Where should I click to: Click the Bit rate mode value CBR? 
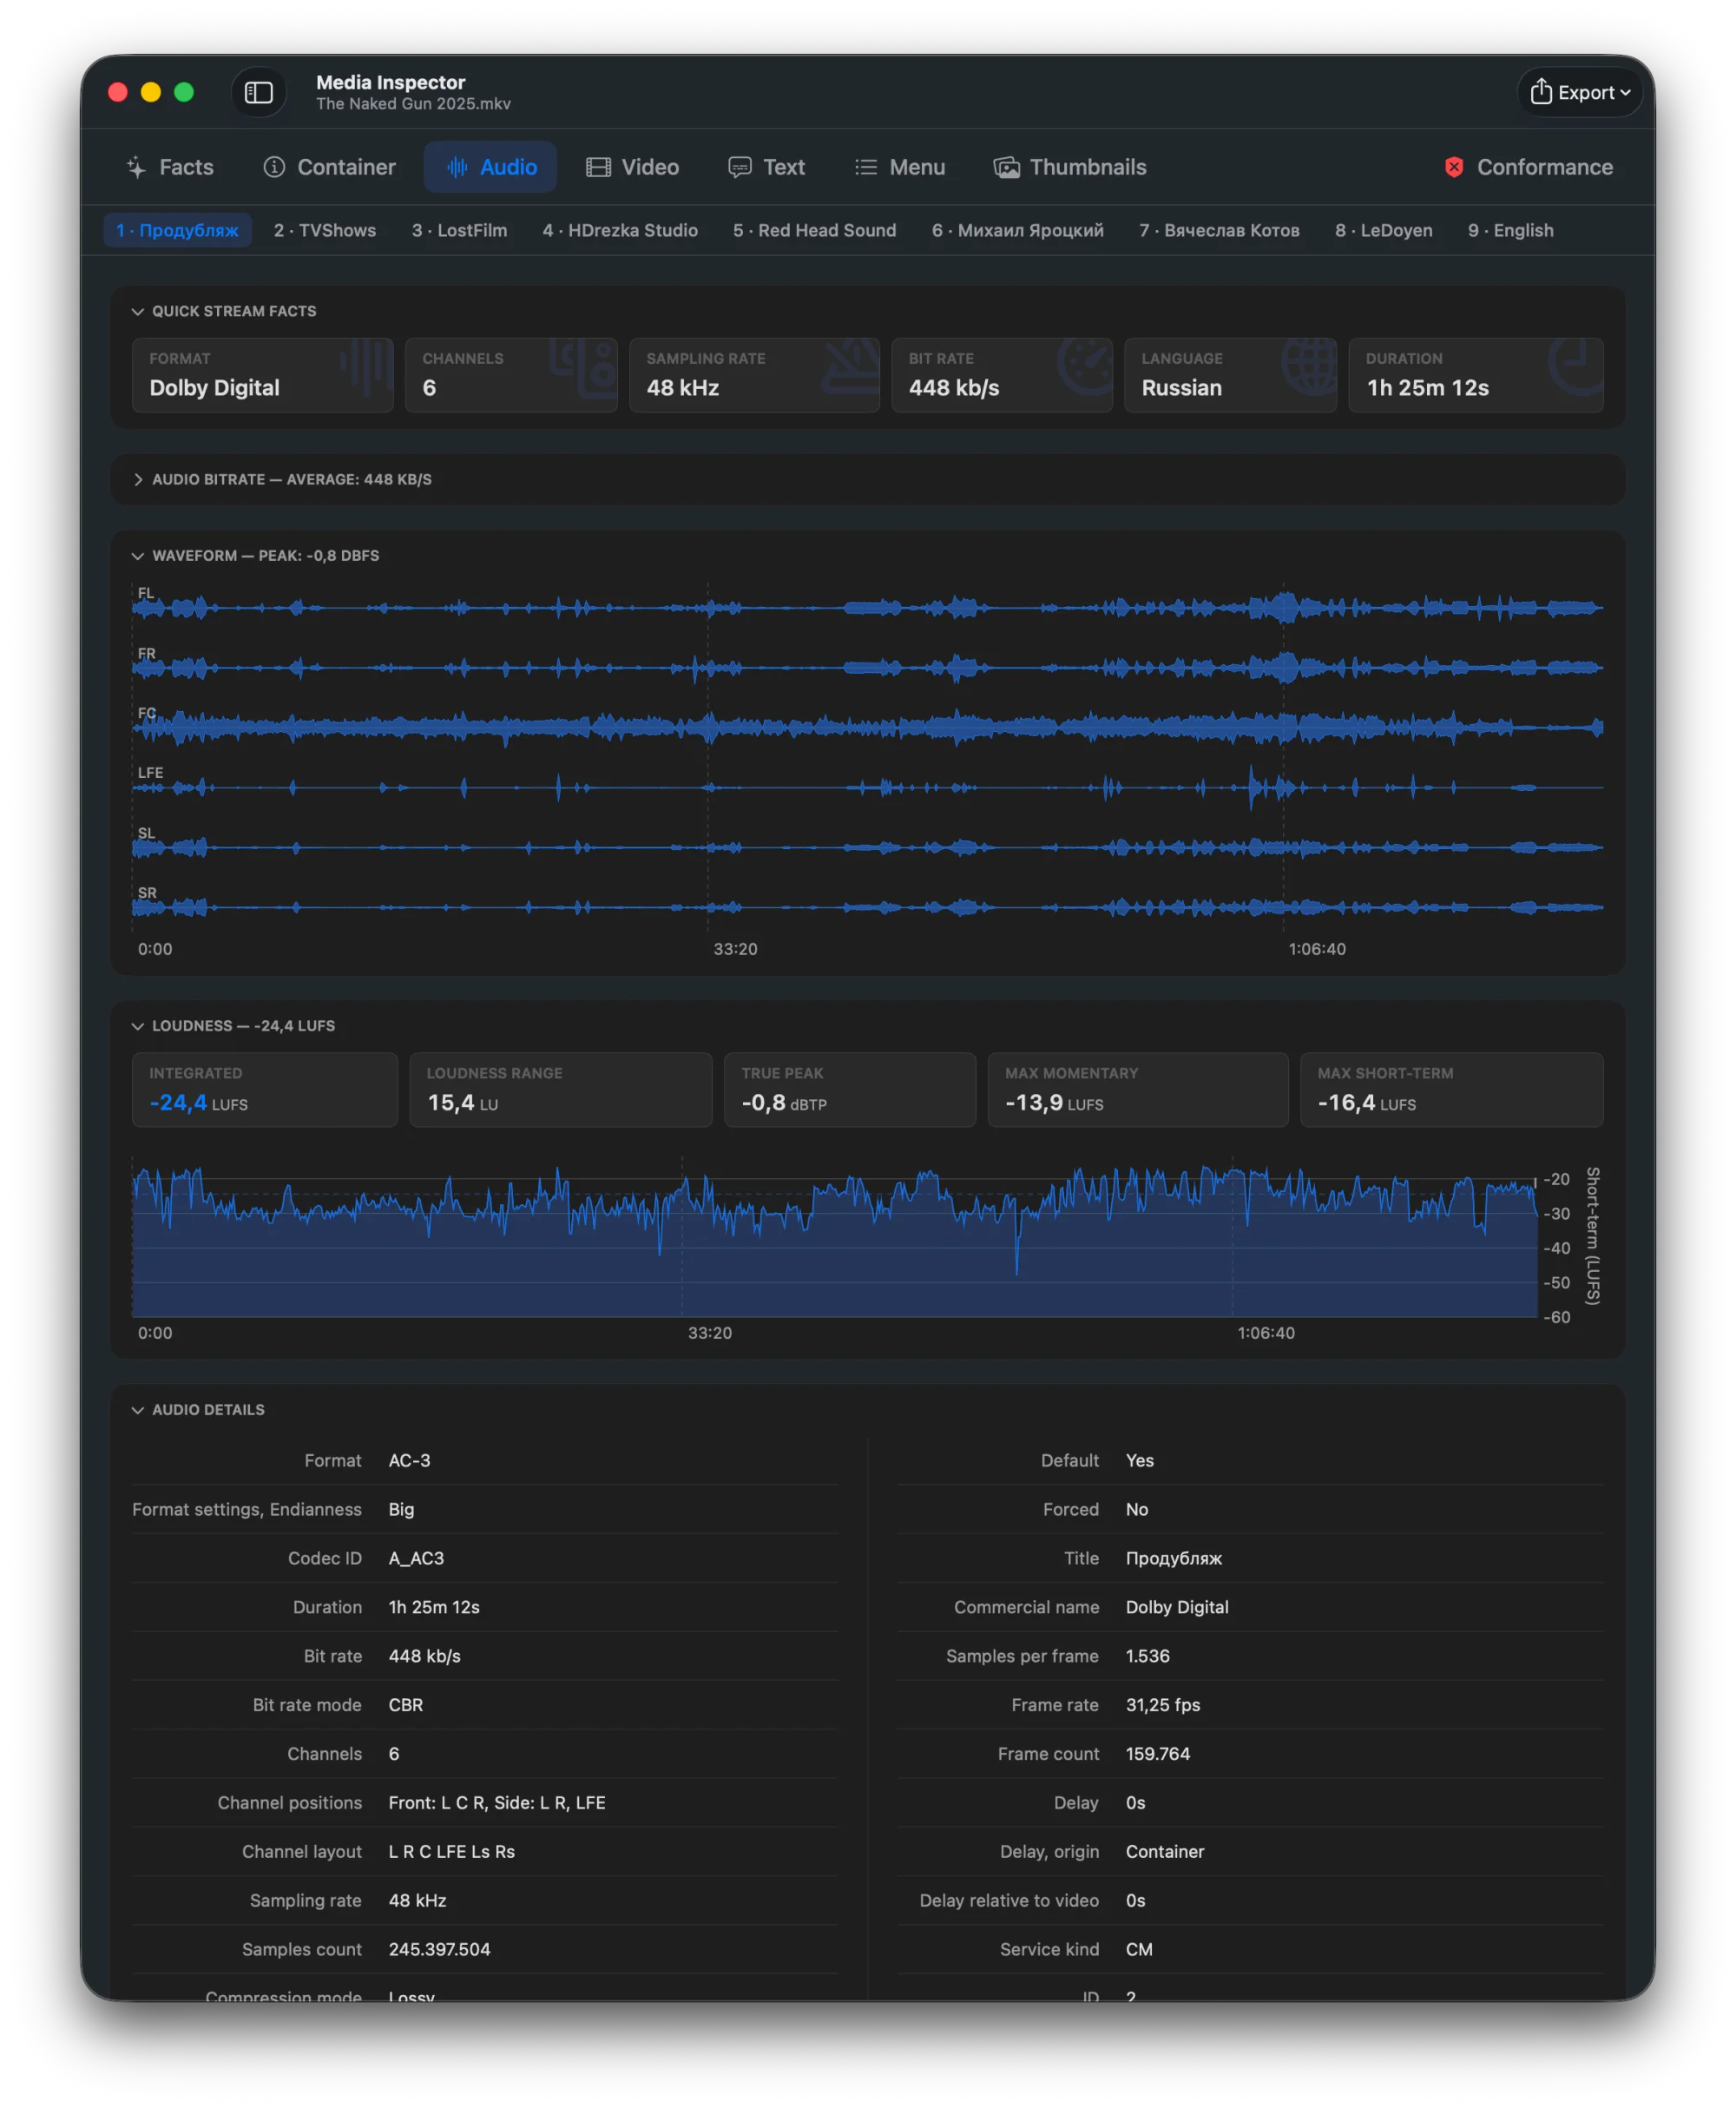pyautogui.click(x=405, y=1704)
